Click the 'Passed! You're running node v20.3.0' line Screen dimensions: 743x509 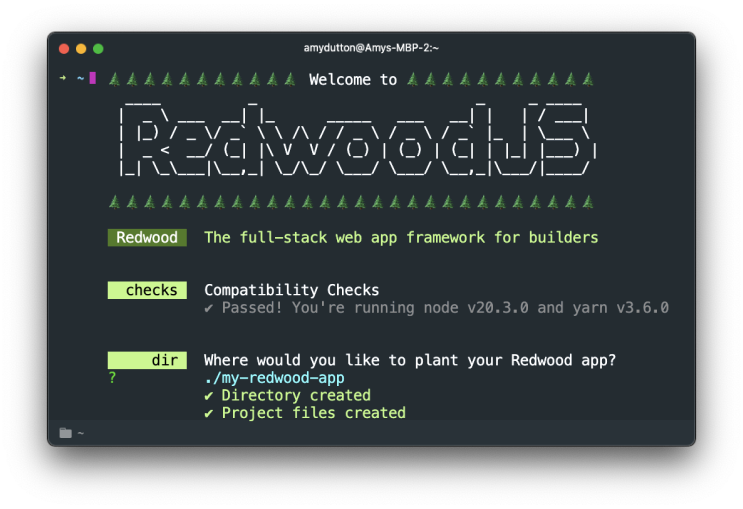tap(436, 308)
